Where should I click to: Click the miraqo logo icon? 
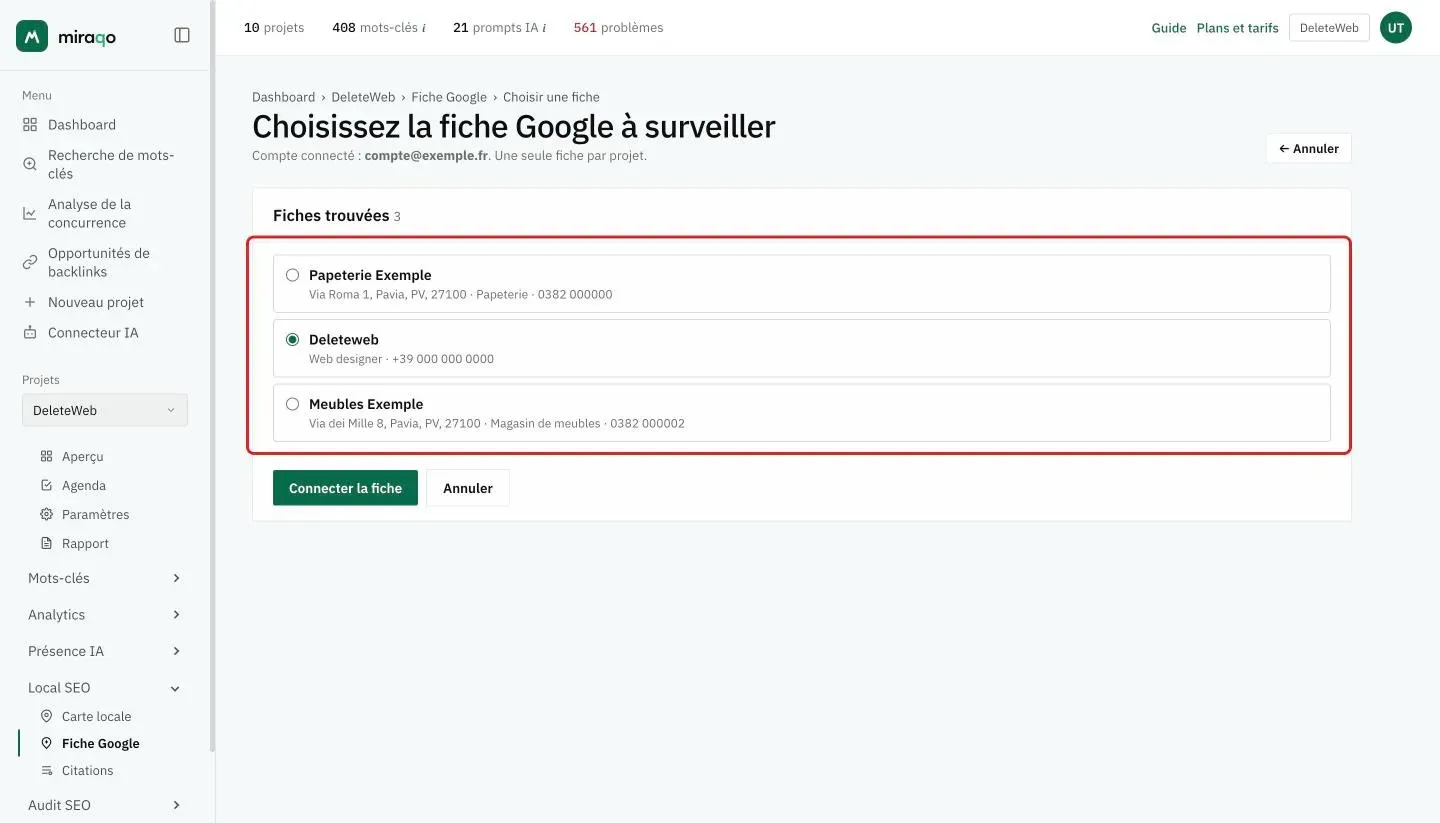coord(32,36)
